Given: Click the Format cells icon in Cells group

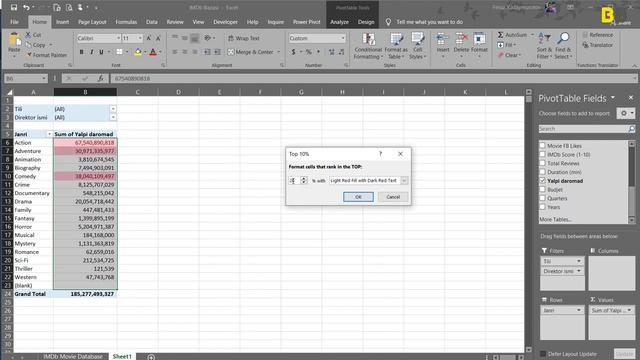Looking at the screenshot, I should coord(479,38).
